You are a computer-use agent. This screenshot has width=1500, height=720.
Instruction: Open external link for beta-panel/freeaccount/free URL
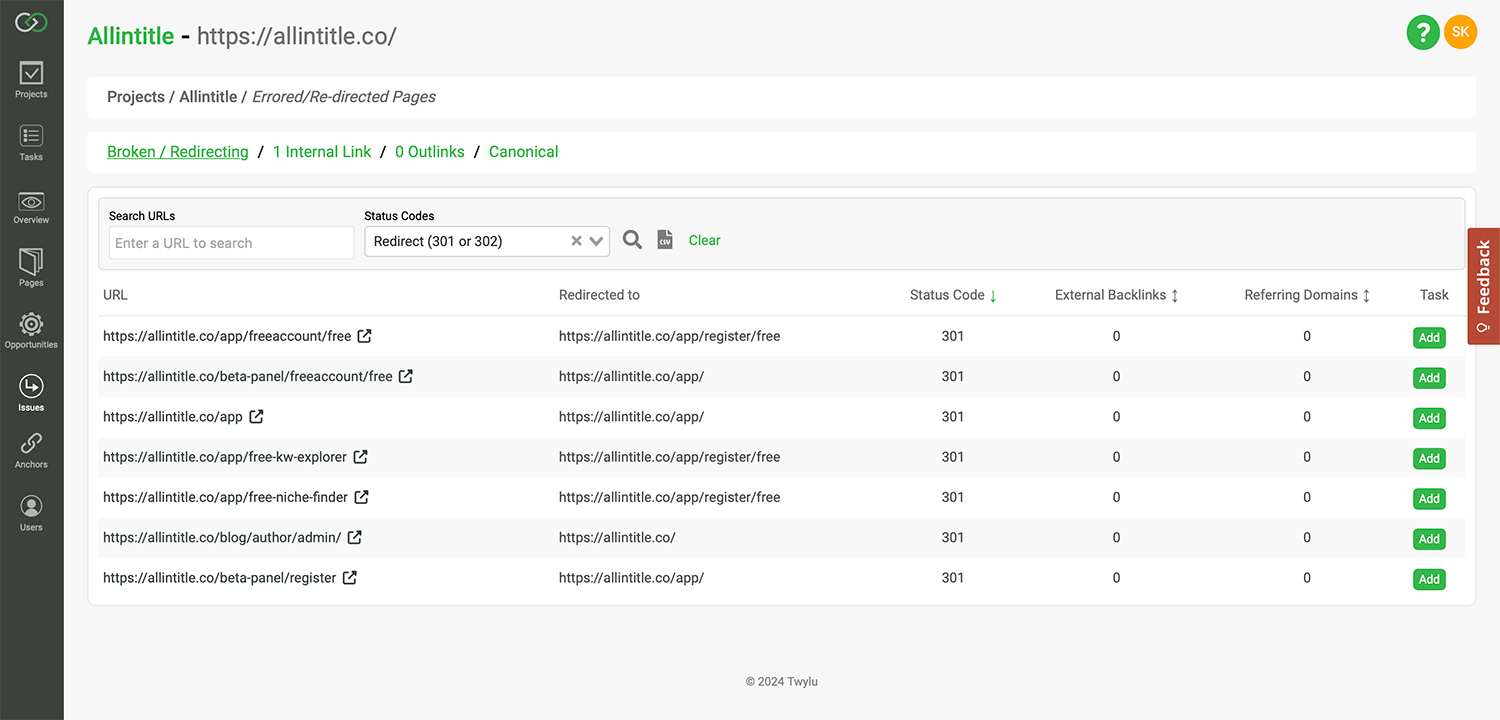406,376
